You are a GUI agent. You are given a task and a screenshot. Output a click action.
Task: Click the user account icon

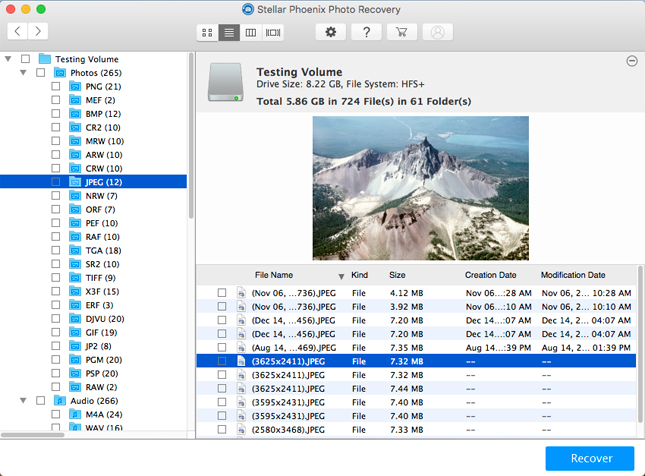438,32
